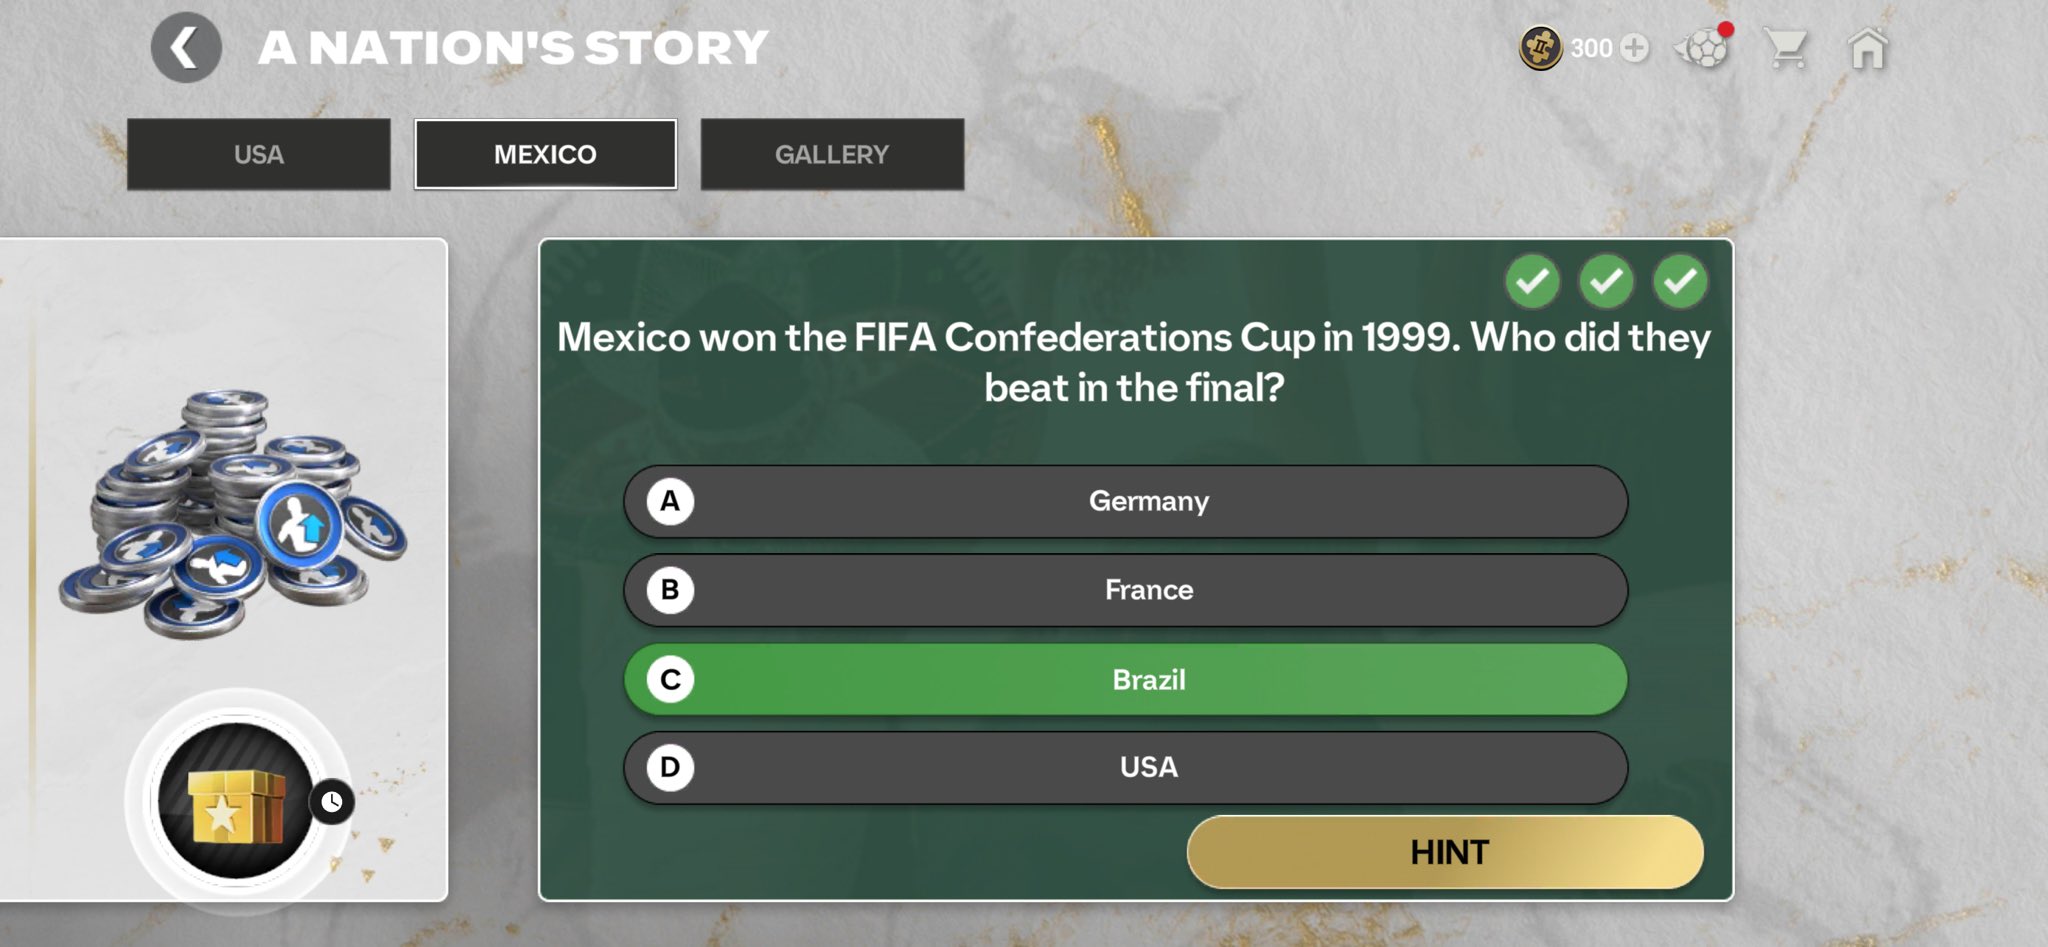Select answer B France
Image resolution: width=2048 pixels, height=947 pixels.
1125,590
